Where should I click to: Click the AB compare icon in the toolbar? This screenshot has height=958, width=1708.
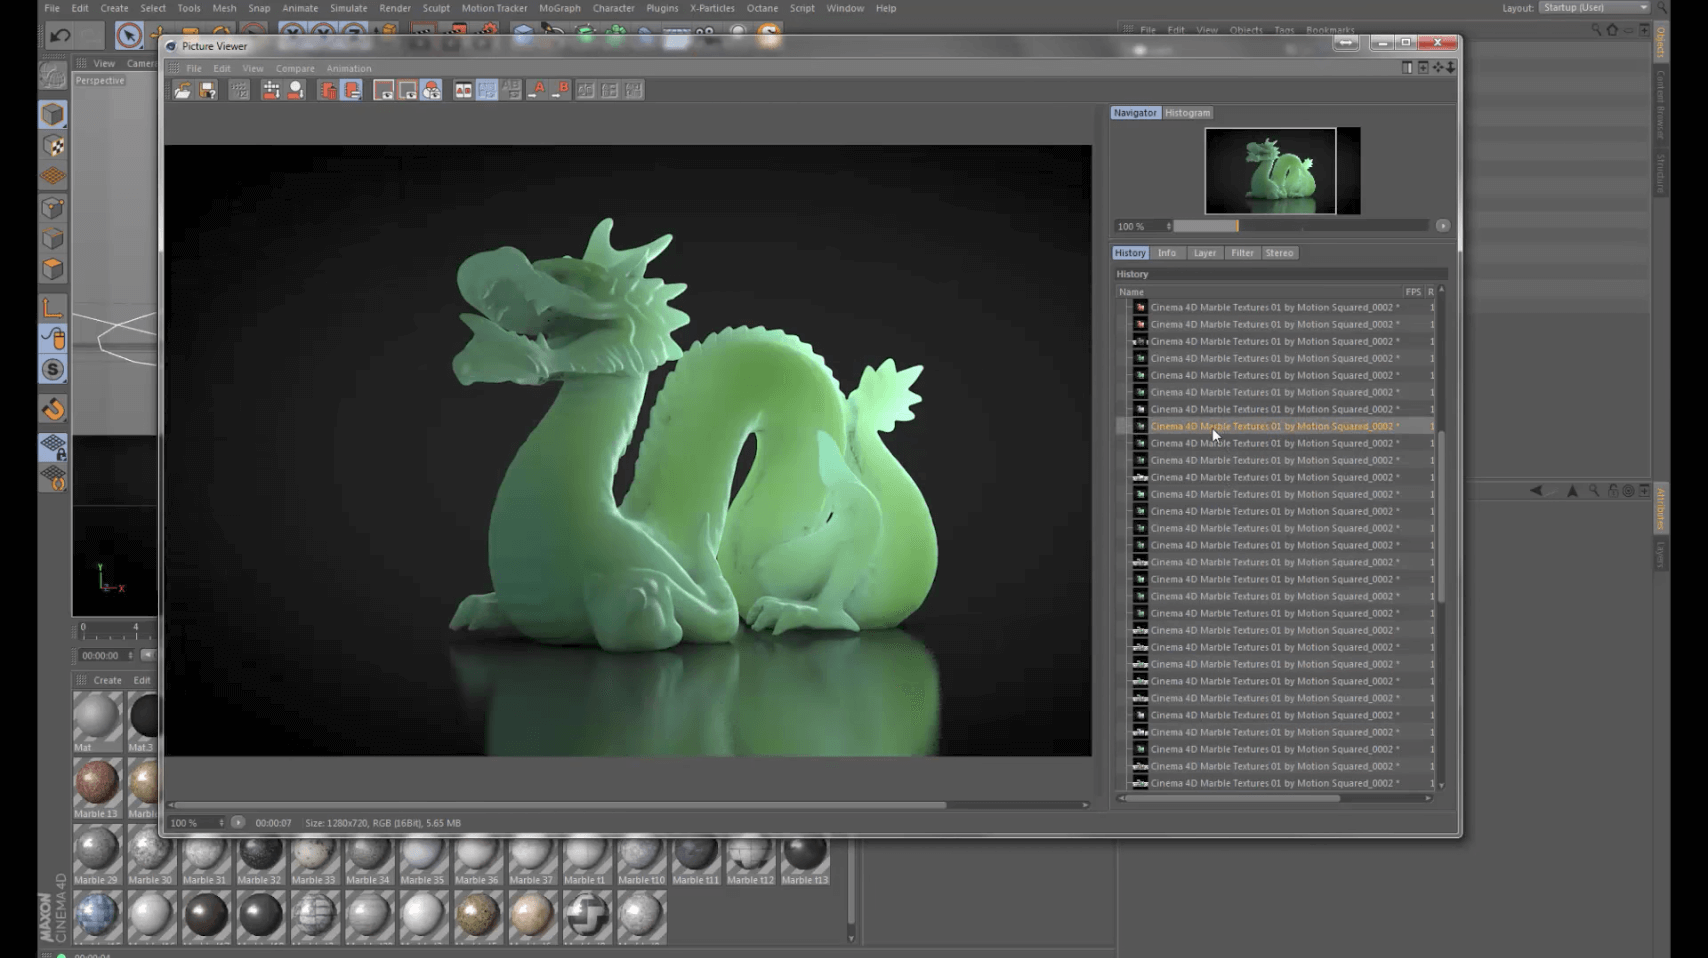point(463,90)
